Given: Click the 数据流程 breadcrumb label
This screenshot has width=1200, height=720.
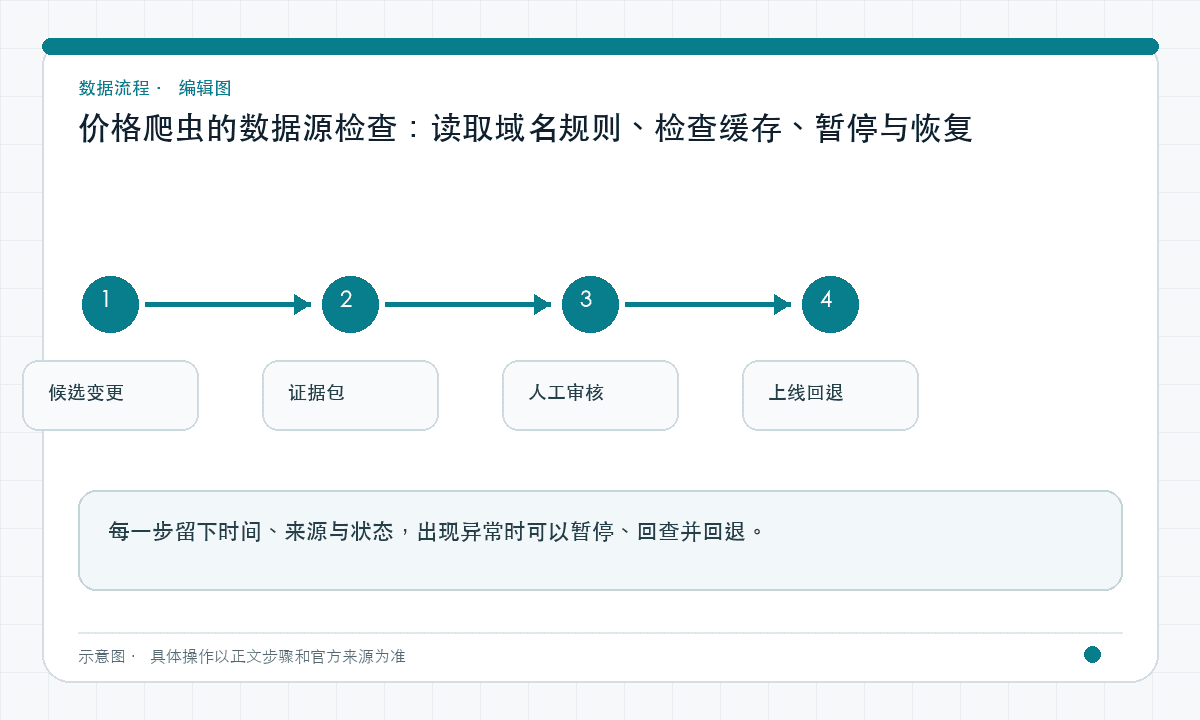Looking at the screenshot, I should (114, 88).
